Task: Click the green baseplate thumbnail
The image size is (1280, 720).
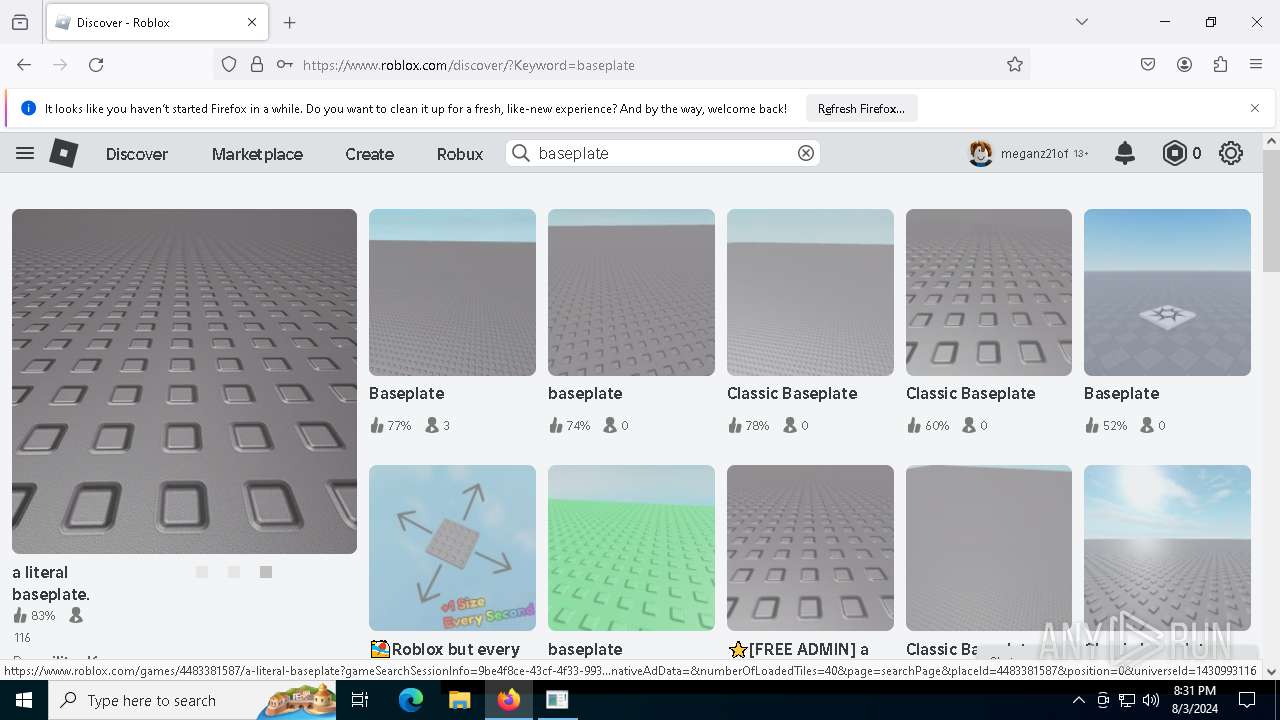Action: coord(631,548)
